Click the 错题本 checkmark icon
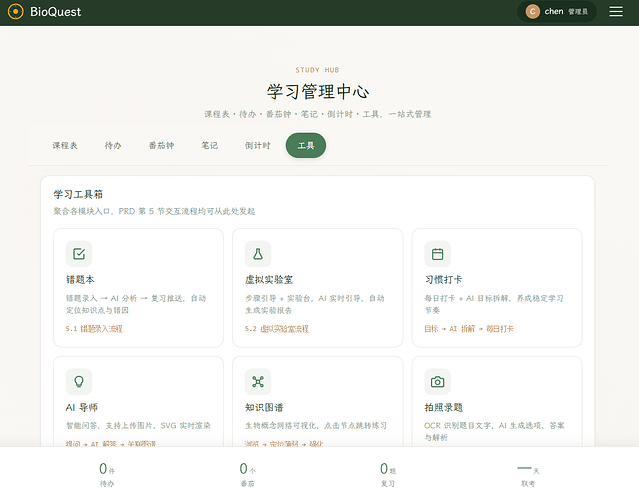 pyautogui.click(x=79, y=254)
